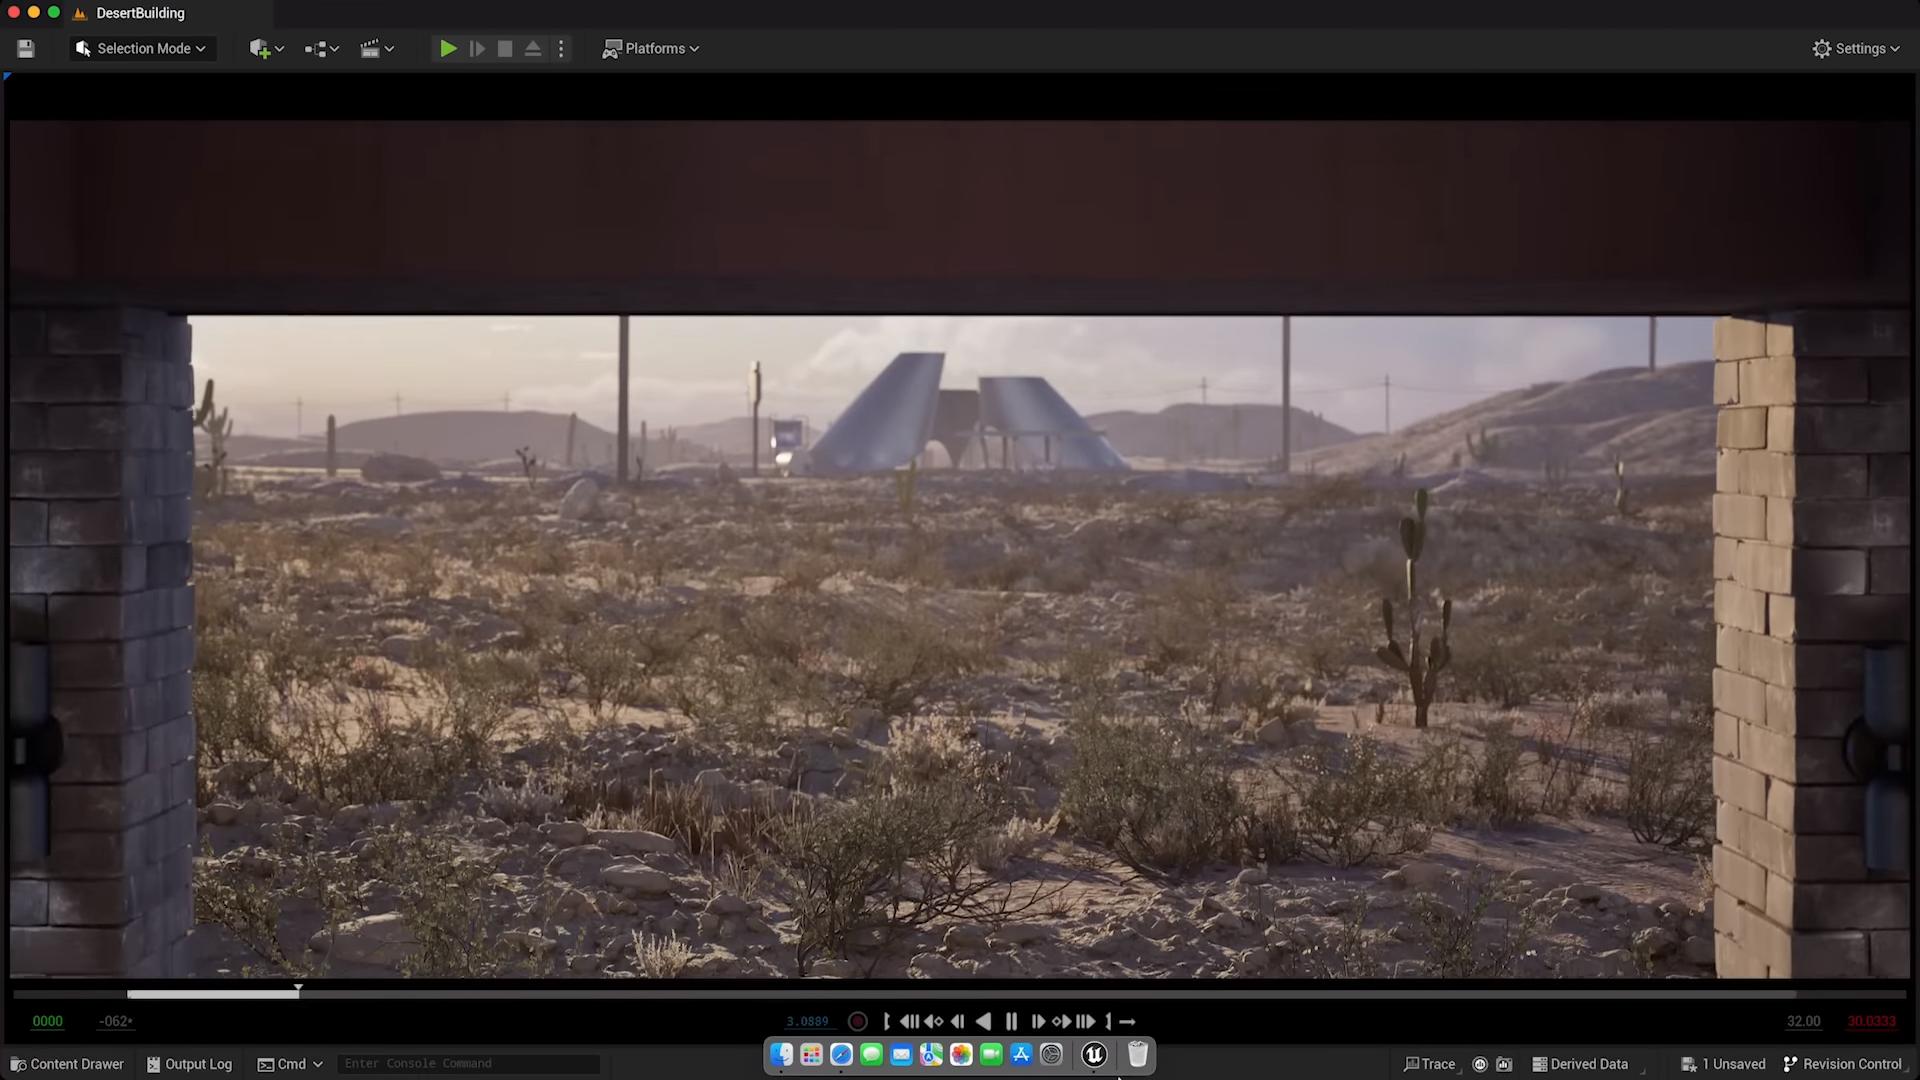This screenshot has height=1080, width=1920.
Task: Open the Content Drawer
Action: coord(67,1064)
